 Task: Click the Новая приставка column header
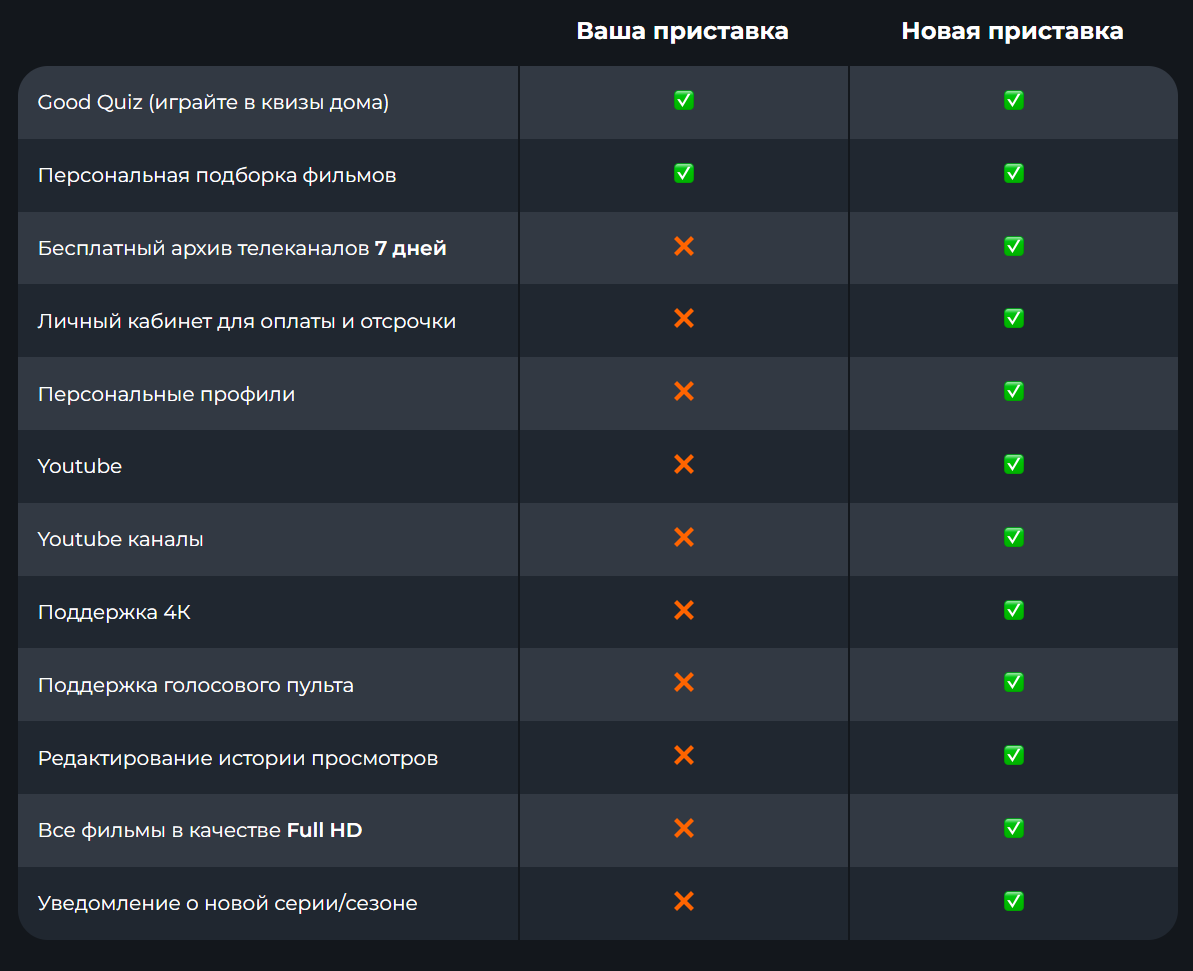1012,31
